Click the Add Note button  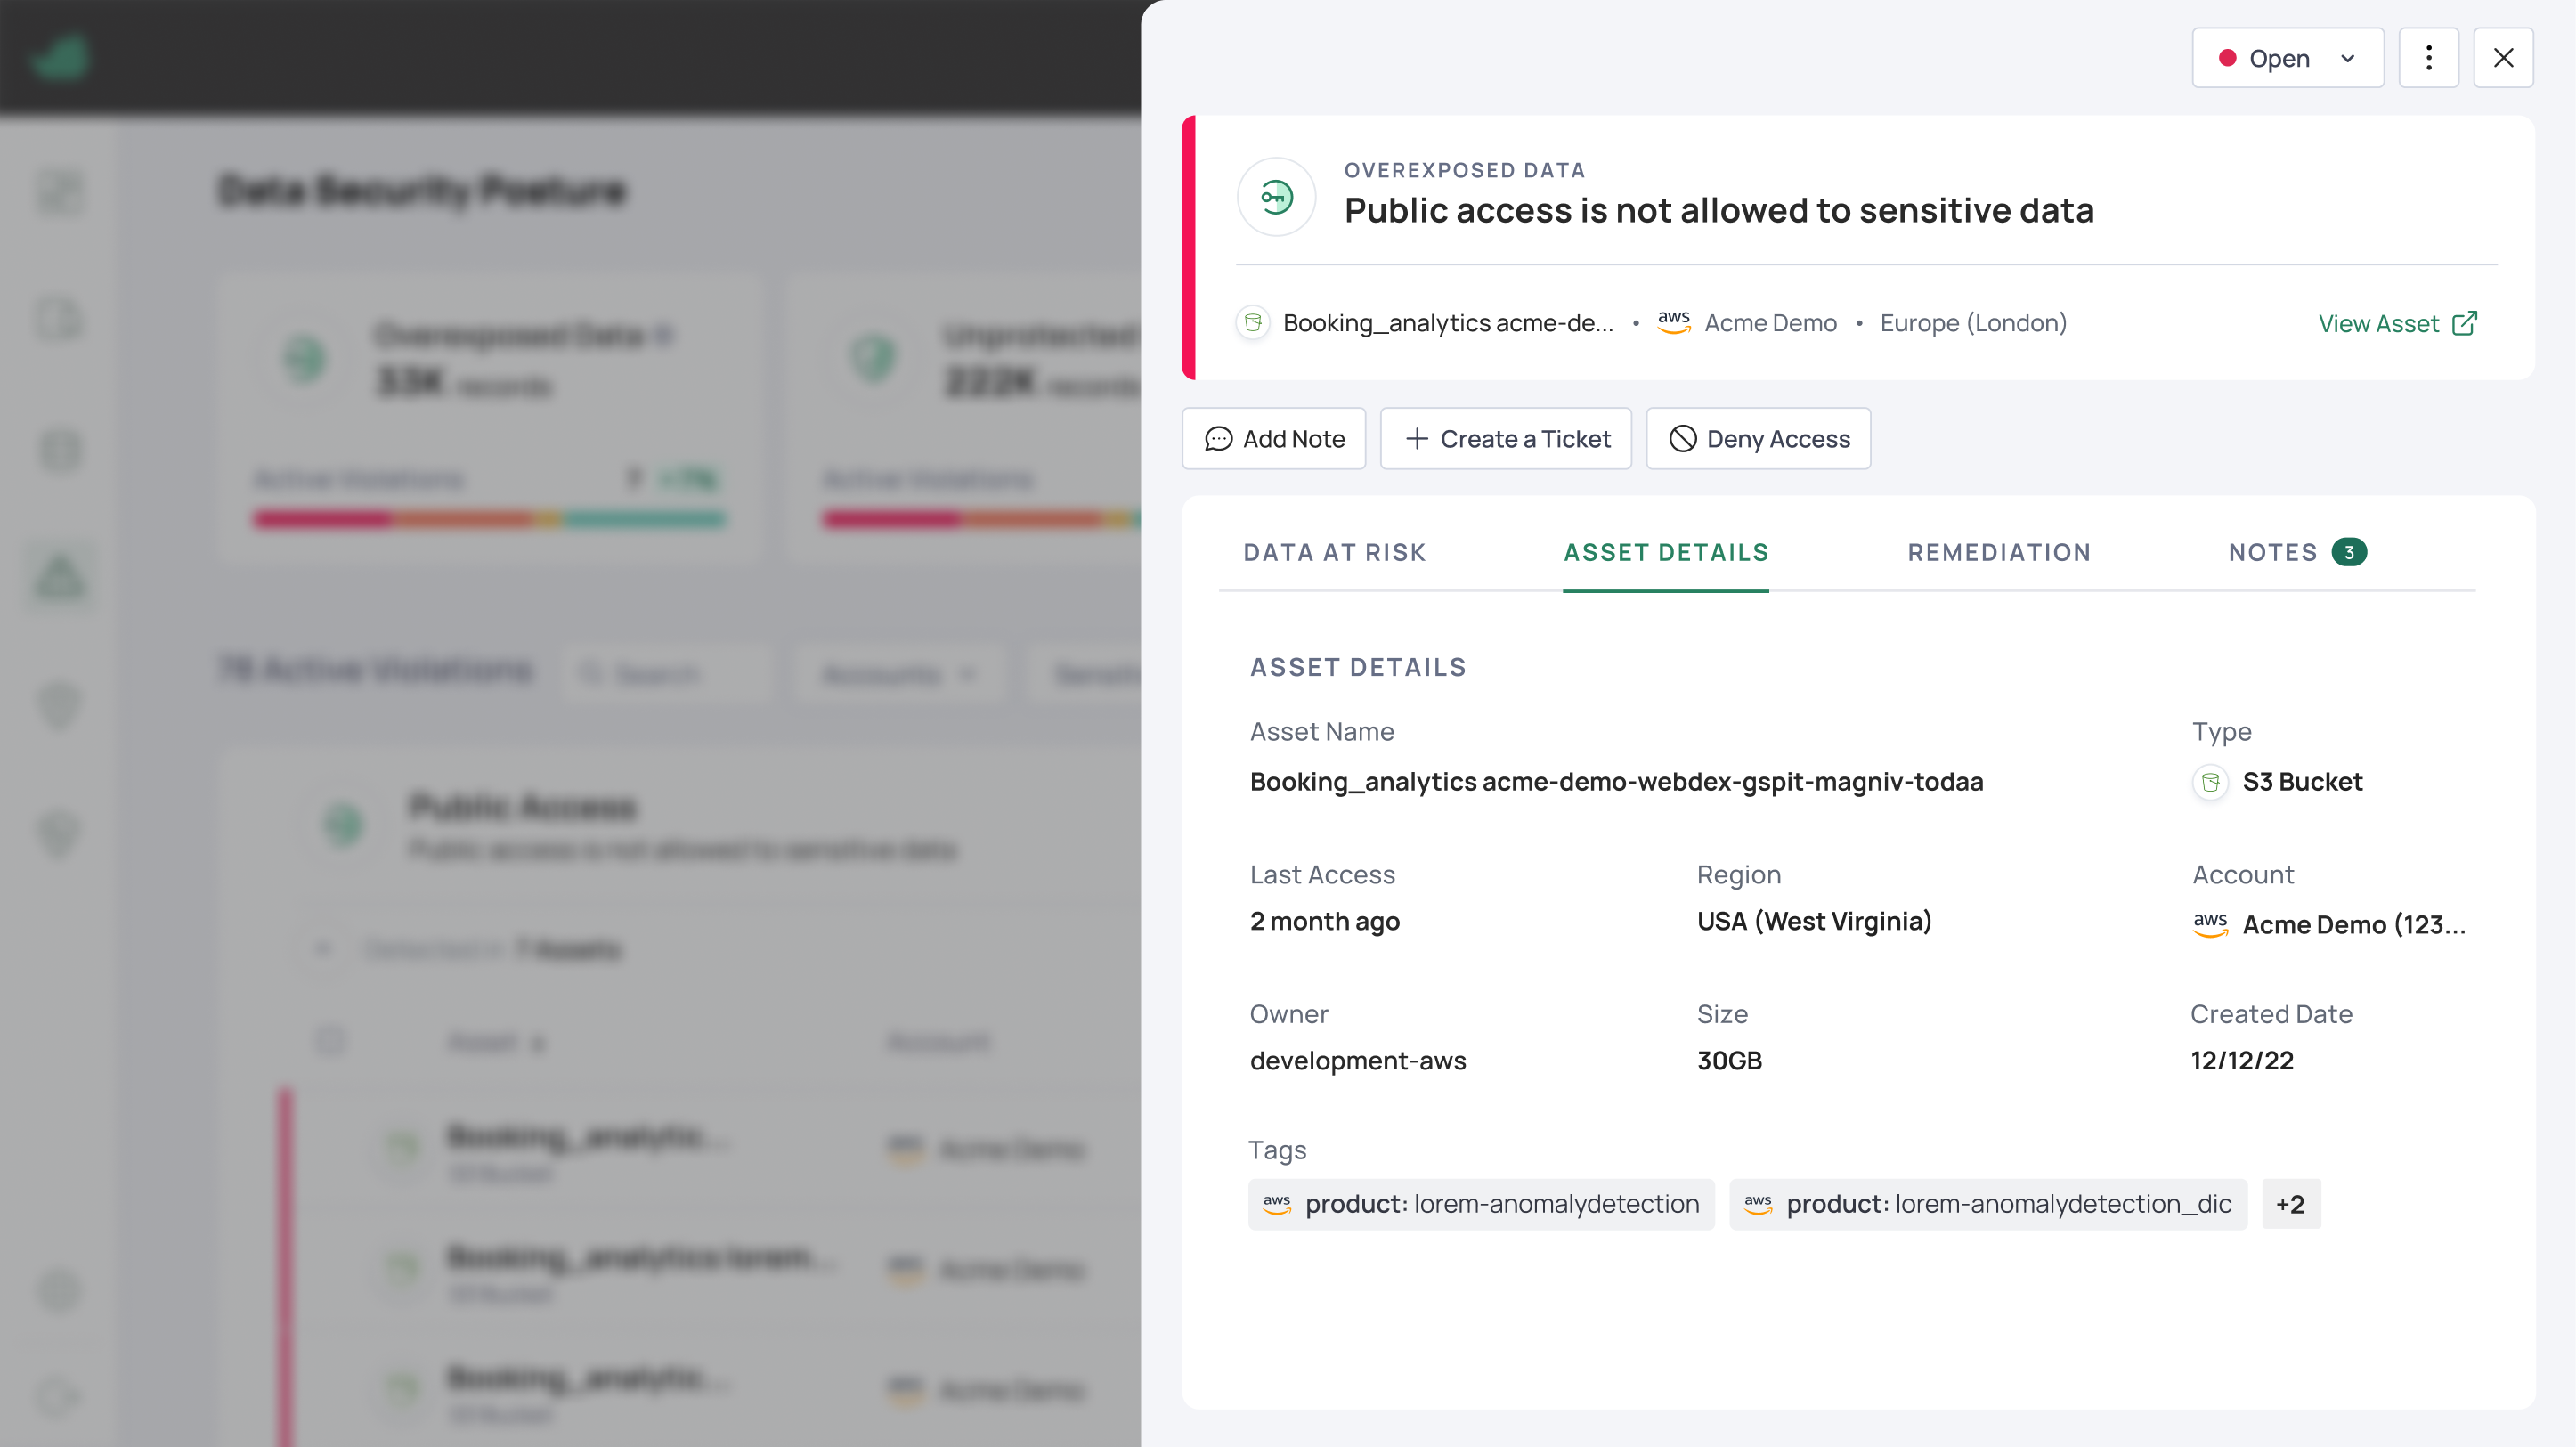1274,438
